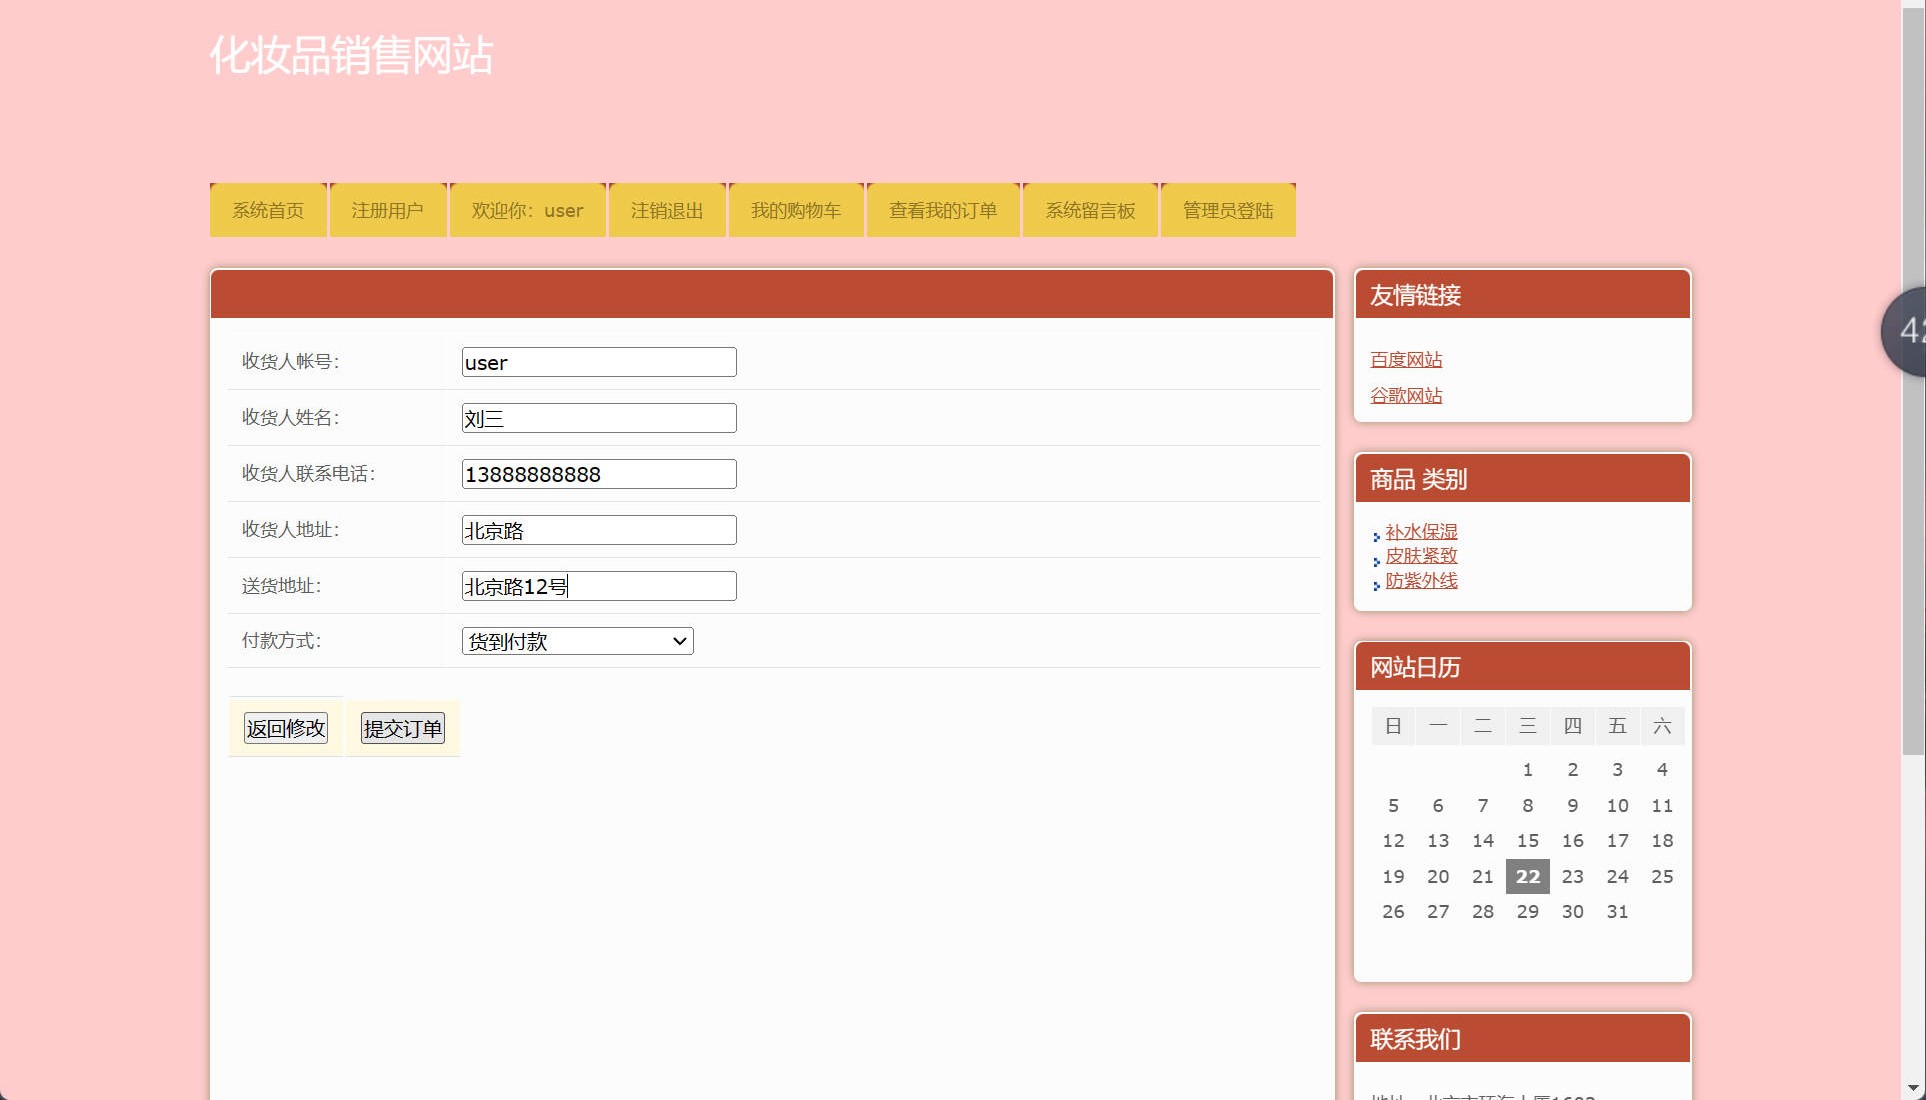Click the 提交订单 submit button
Screen dimensions: 1926x1100
point(402,728)
